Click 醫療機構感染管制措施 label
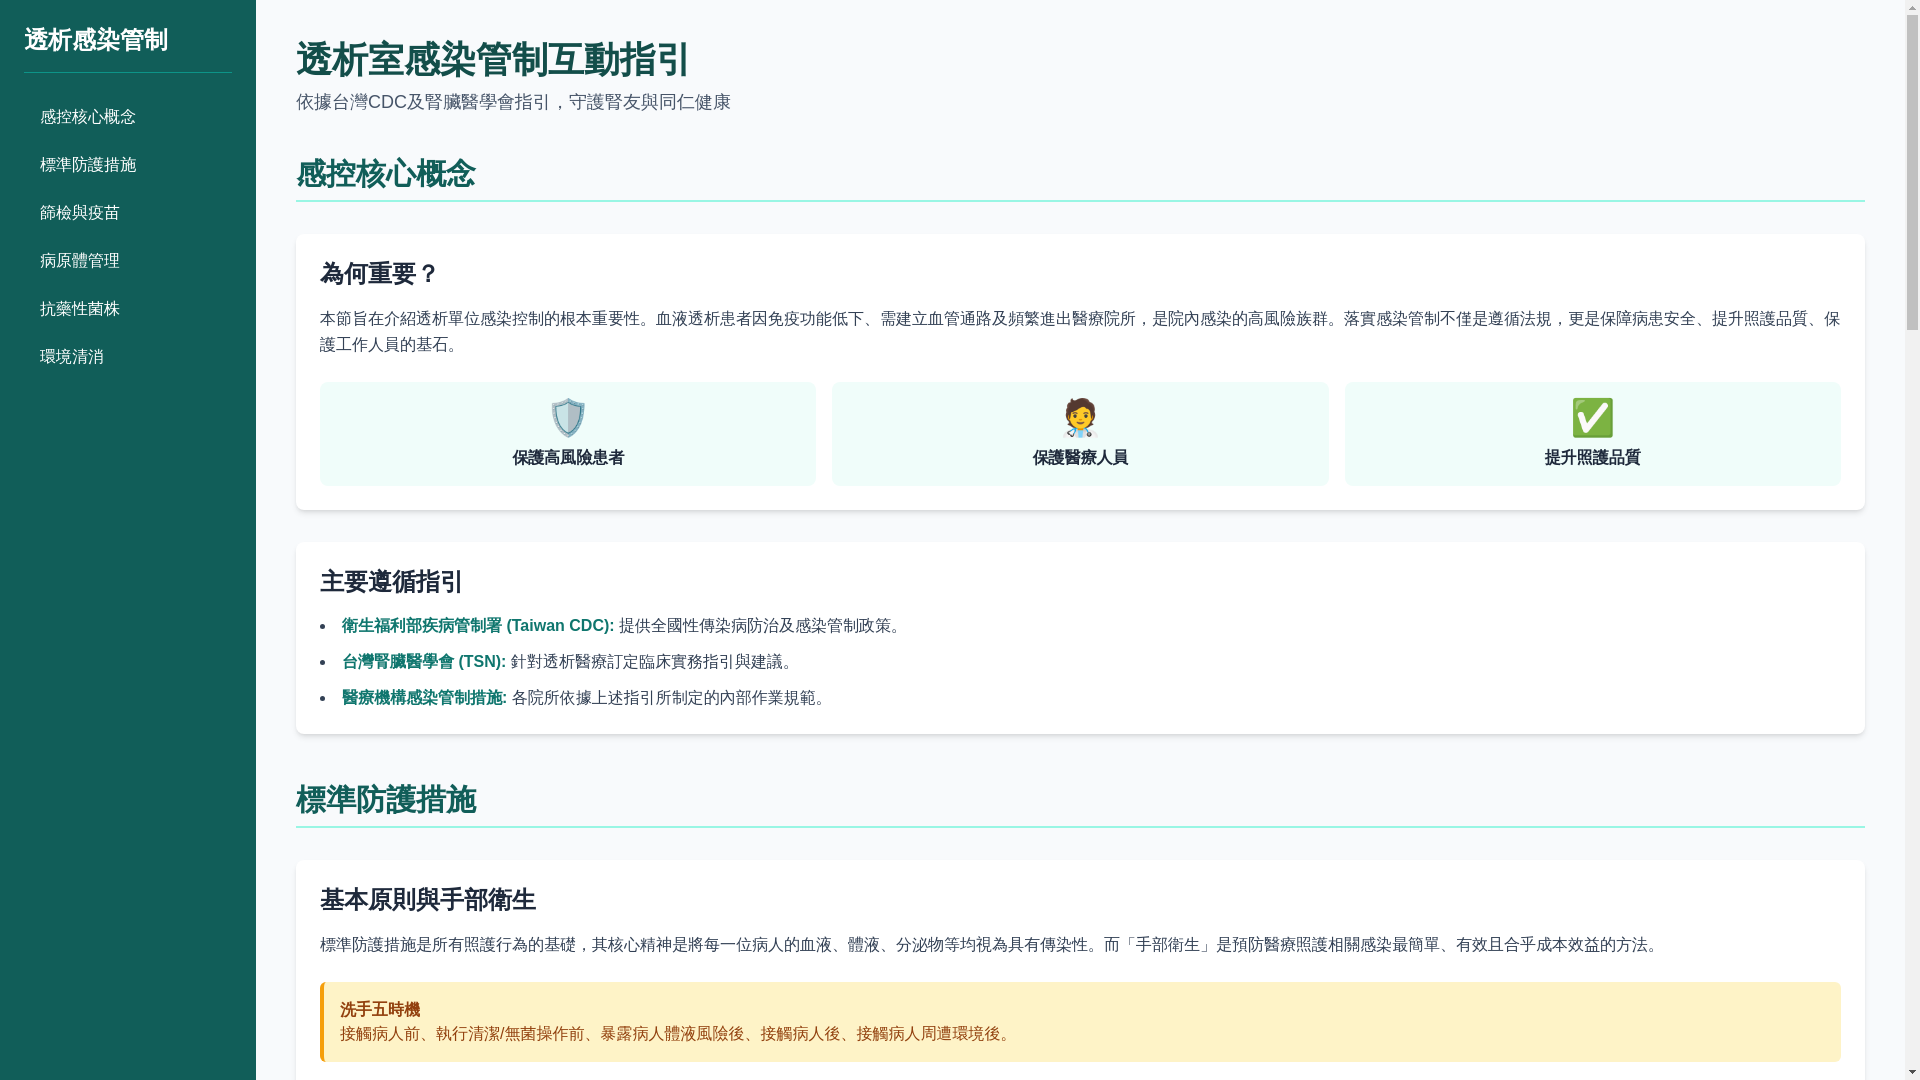 pyautogui.click(x=424, y=698)
